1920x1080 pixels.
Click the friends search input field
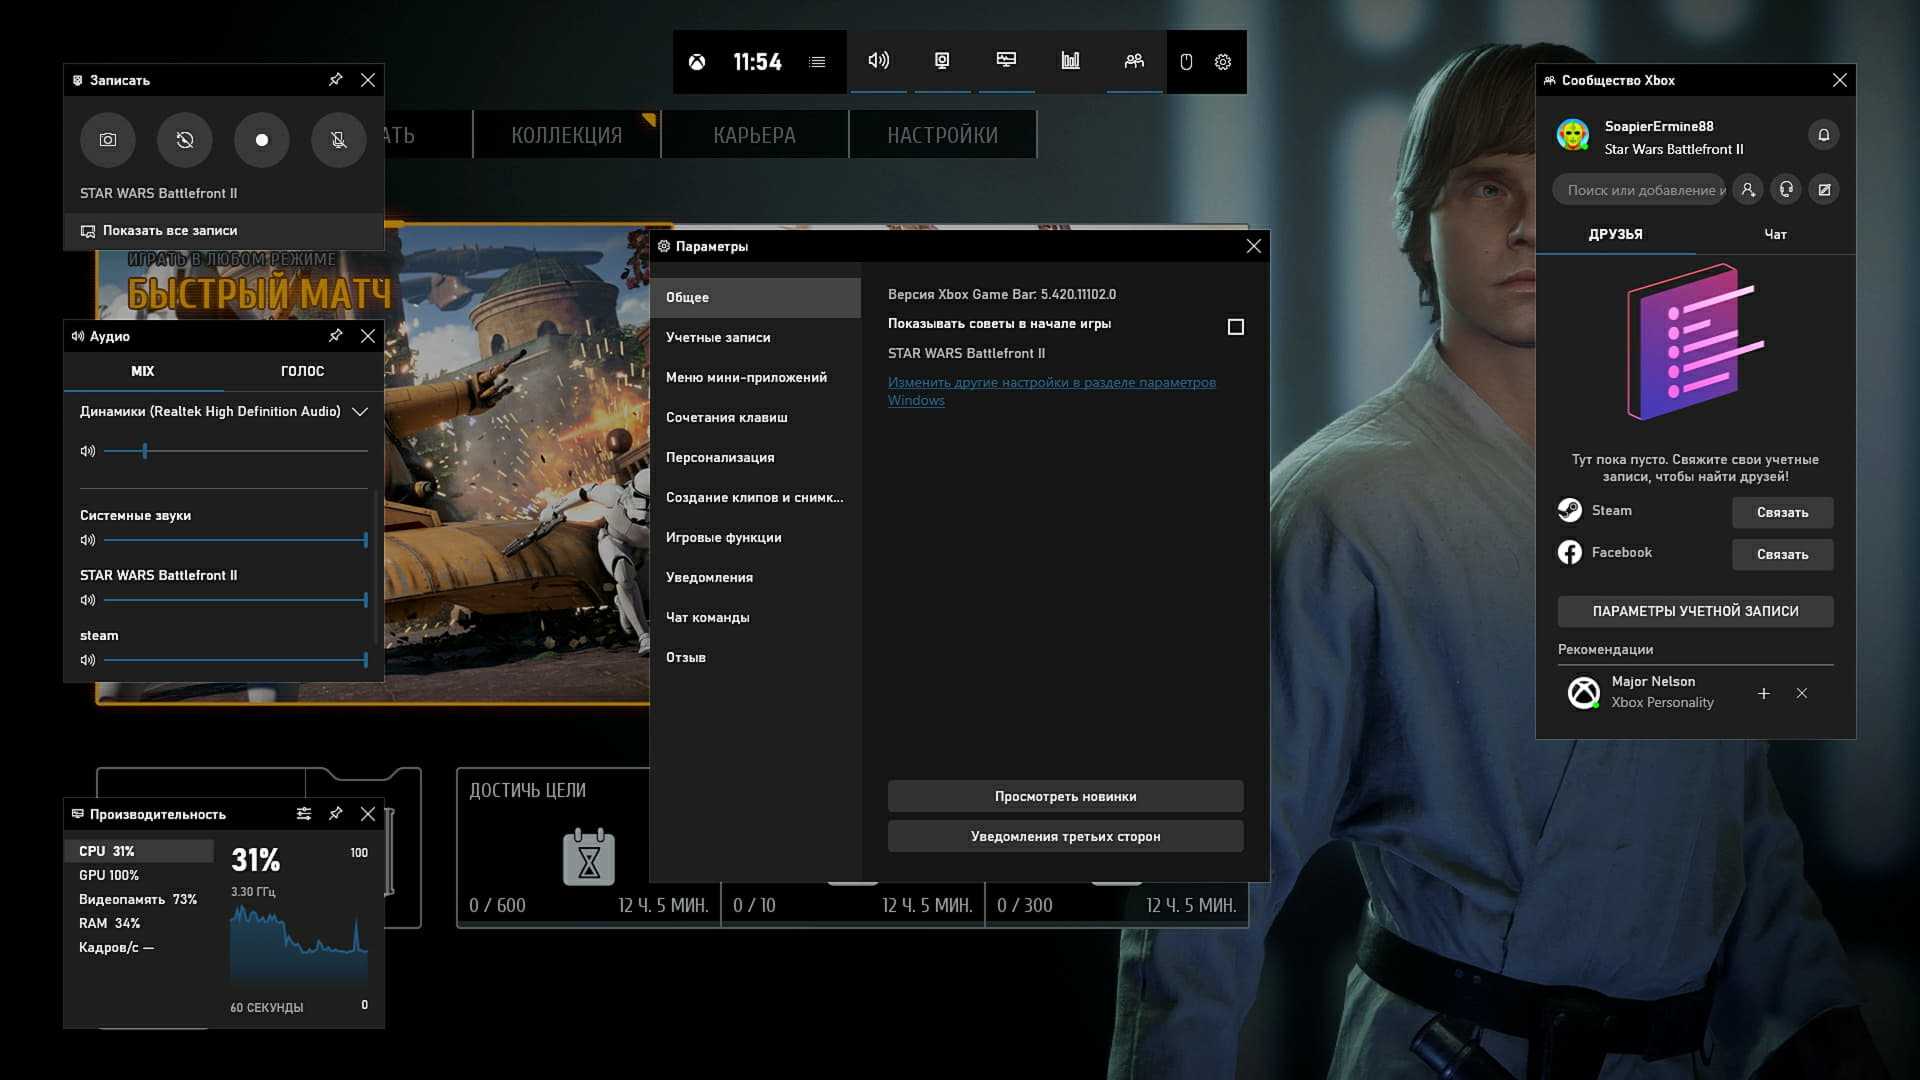point(1640,190)
